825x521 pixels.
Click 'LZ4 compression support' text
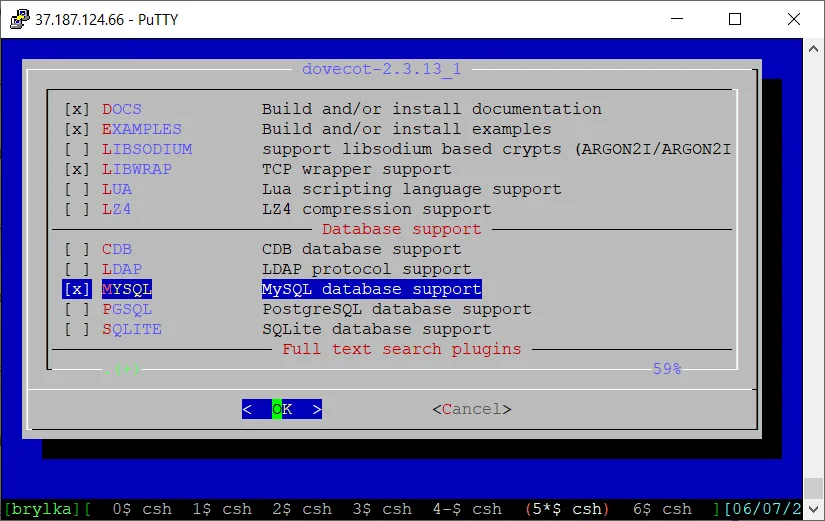377,209
